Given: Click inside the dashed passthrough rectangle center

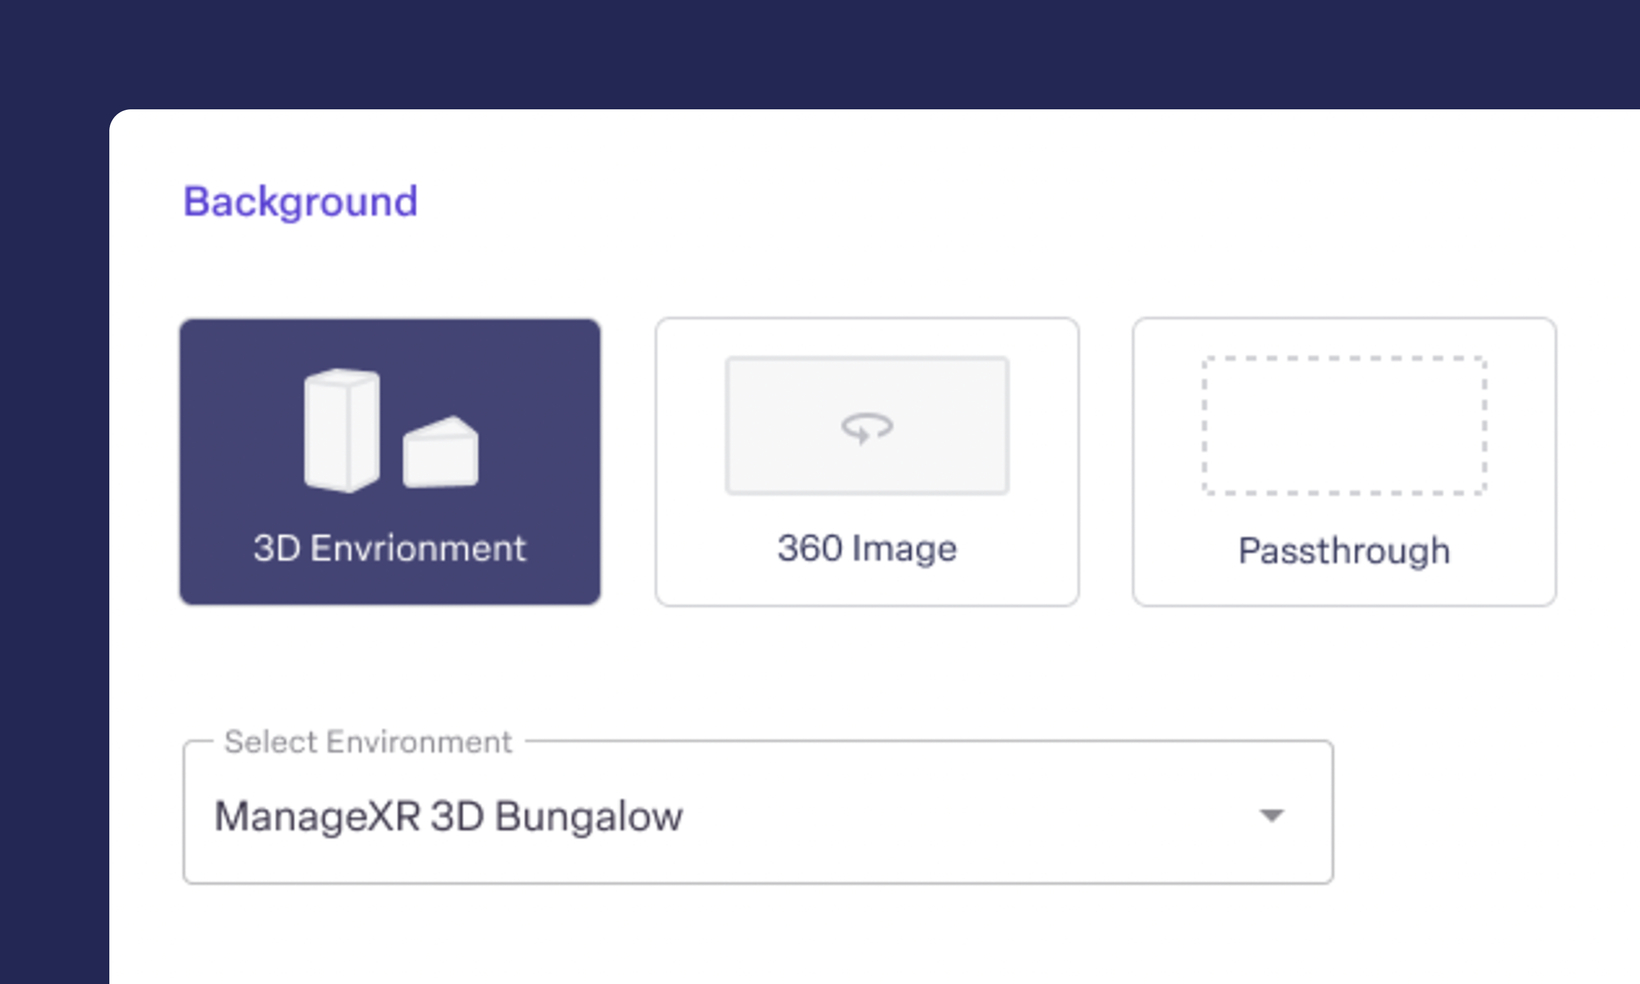Looking at the screenshot, I should pos(1344,425).
